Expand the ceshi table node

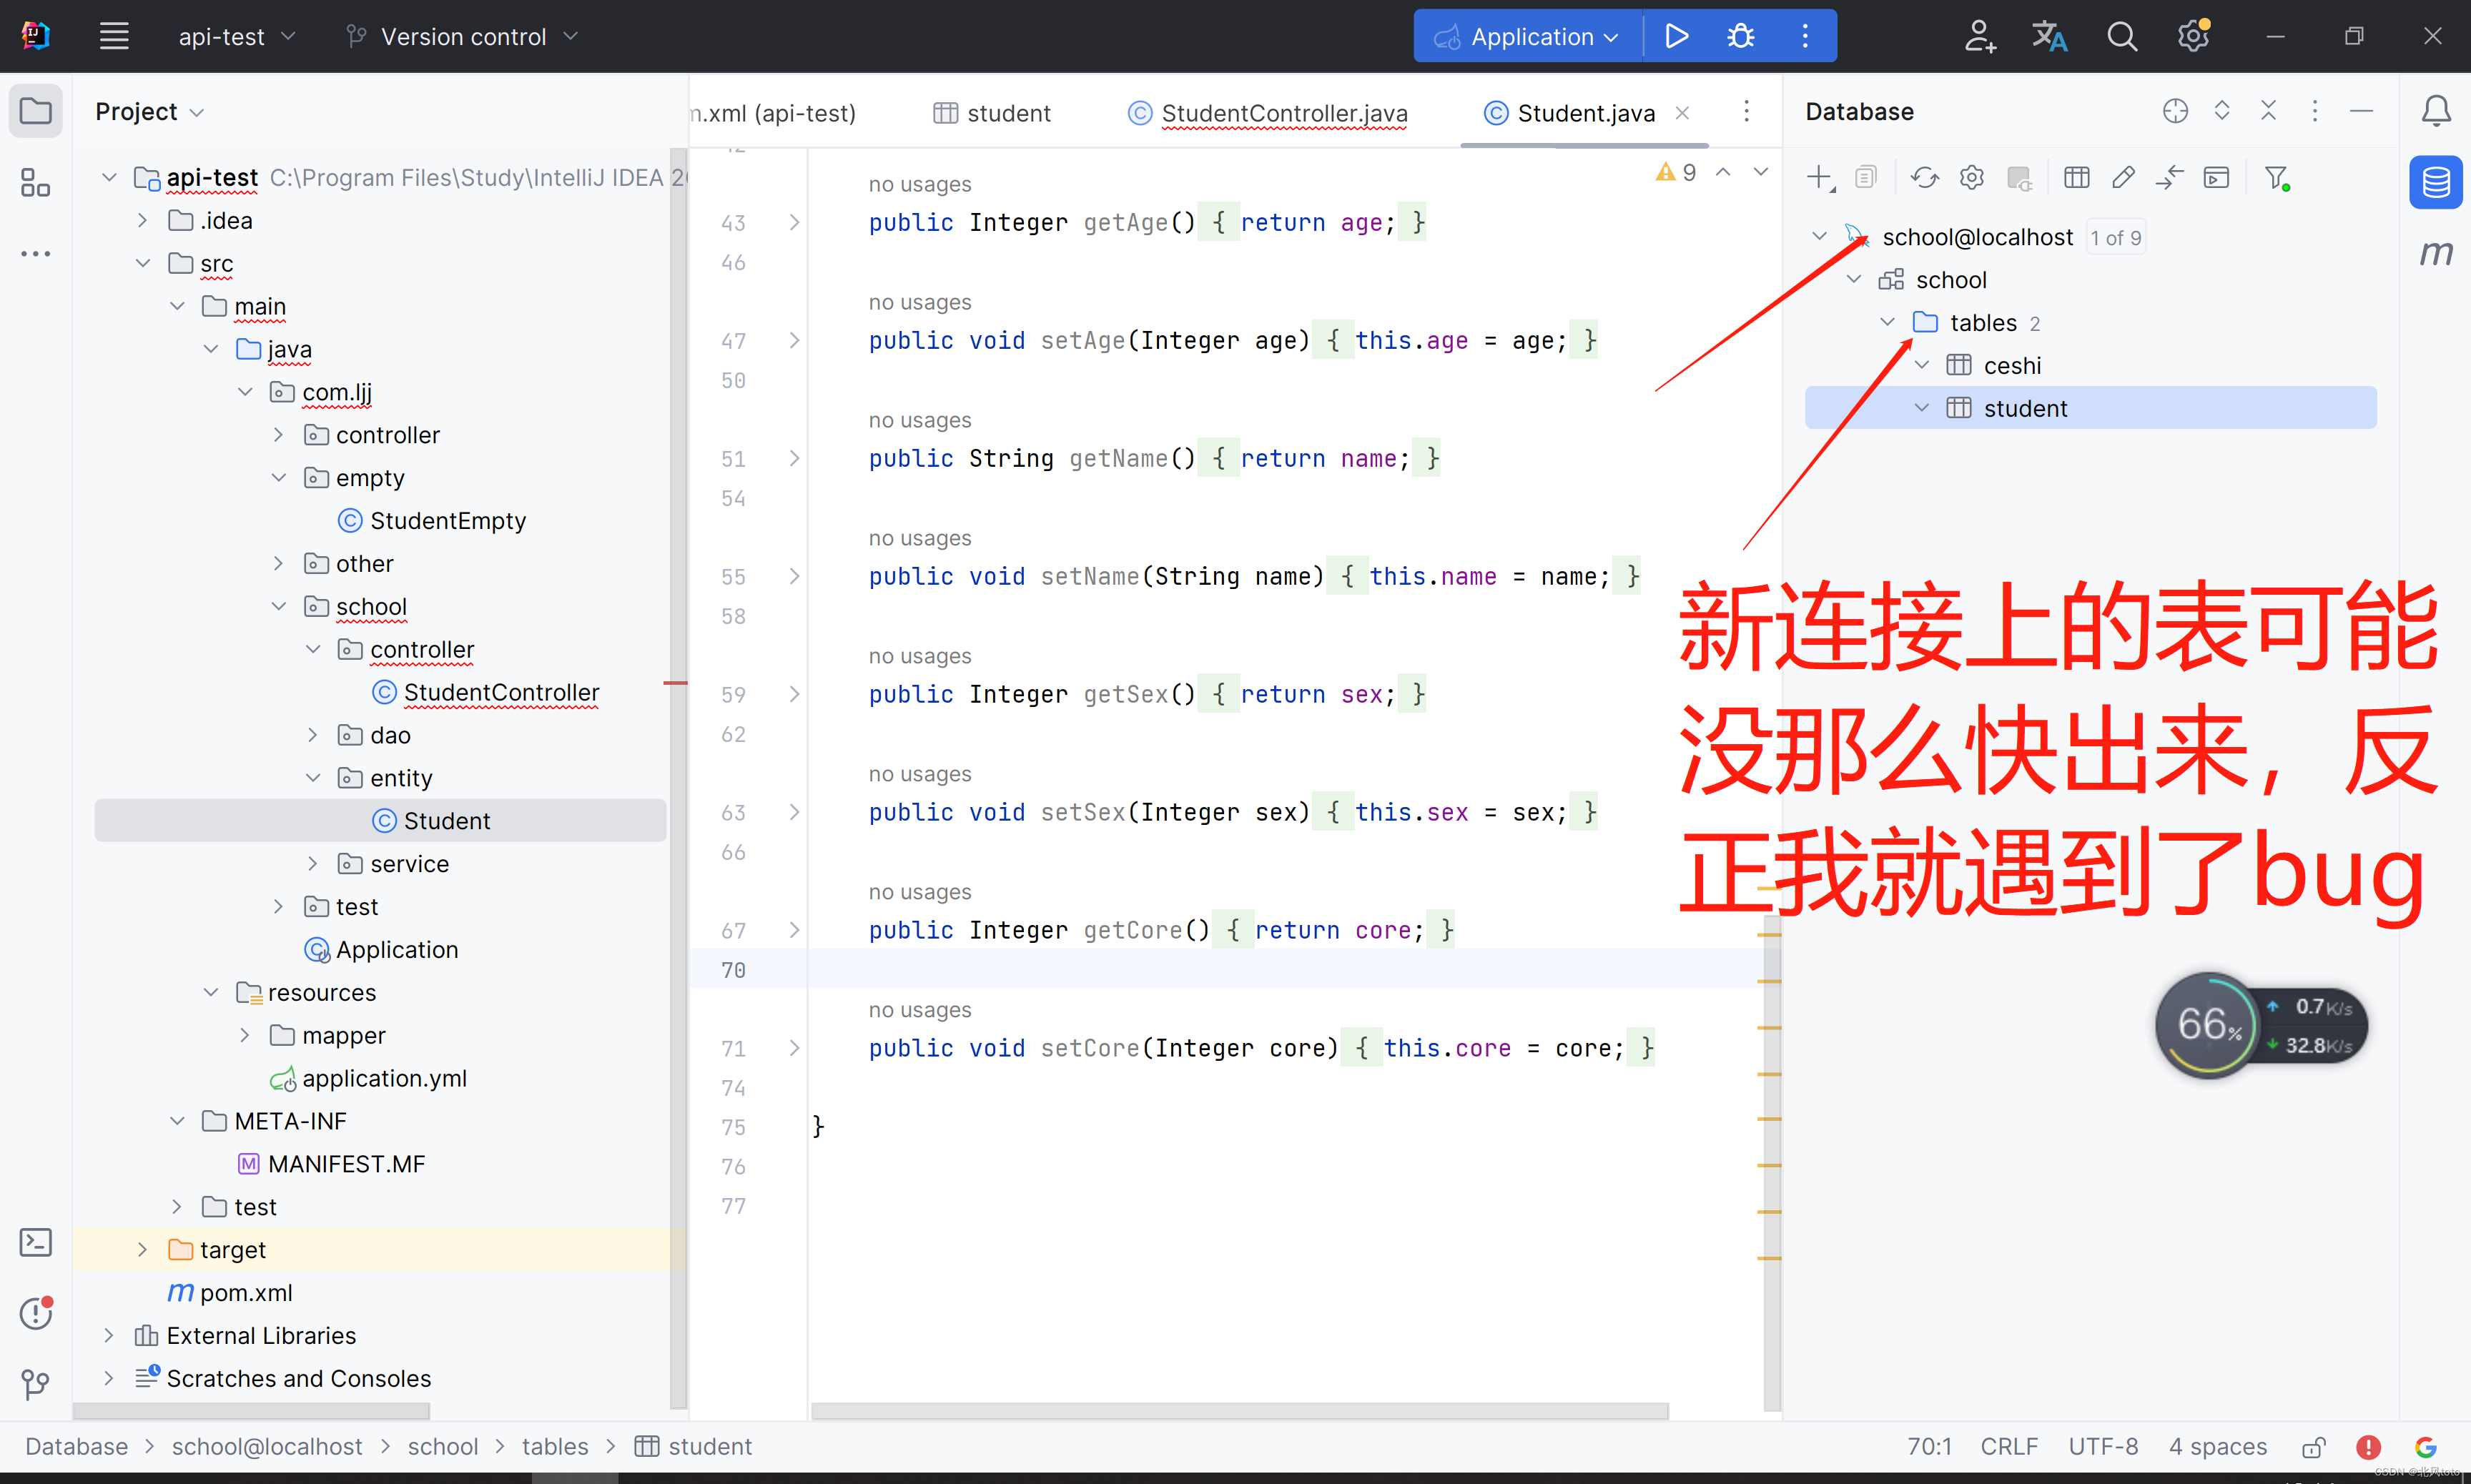(1922, 365)
